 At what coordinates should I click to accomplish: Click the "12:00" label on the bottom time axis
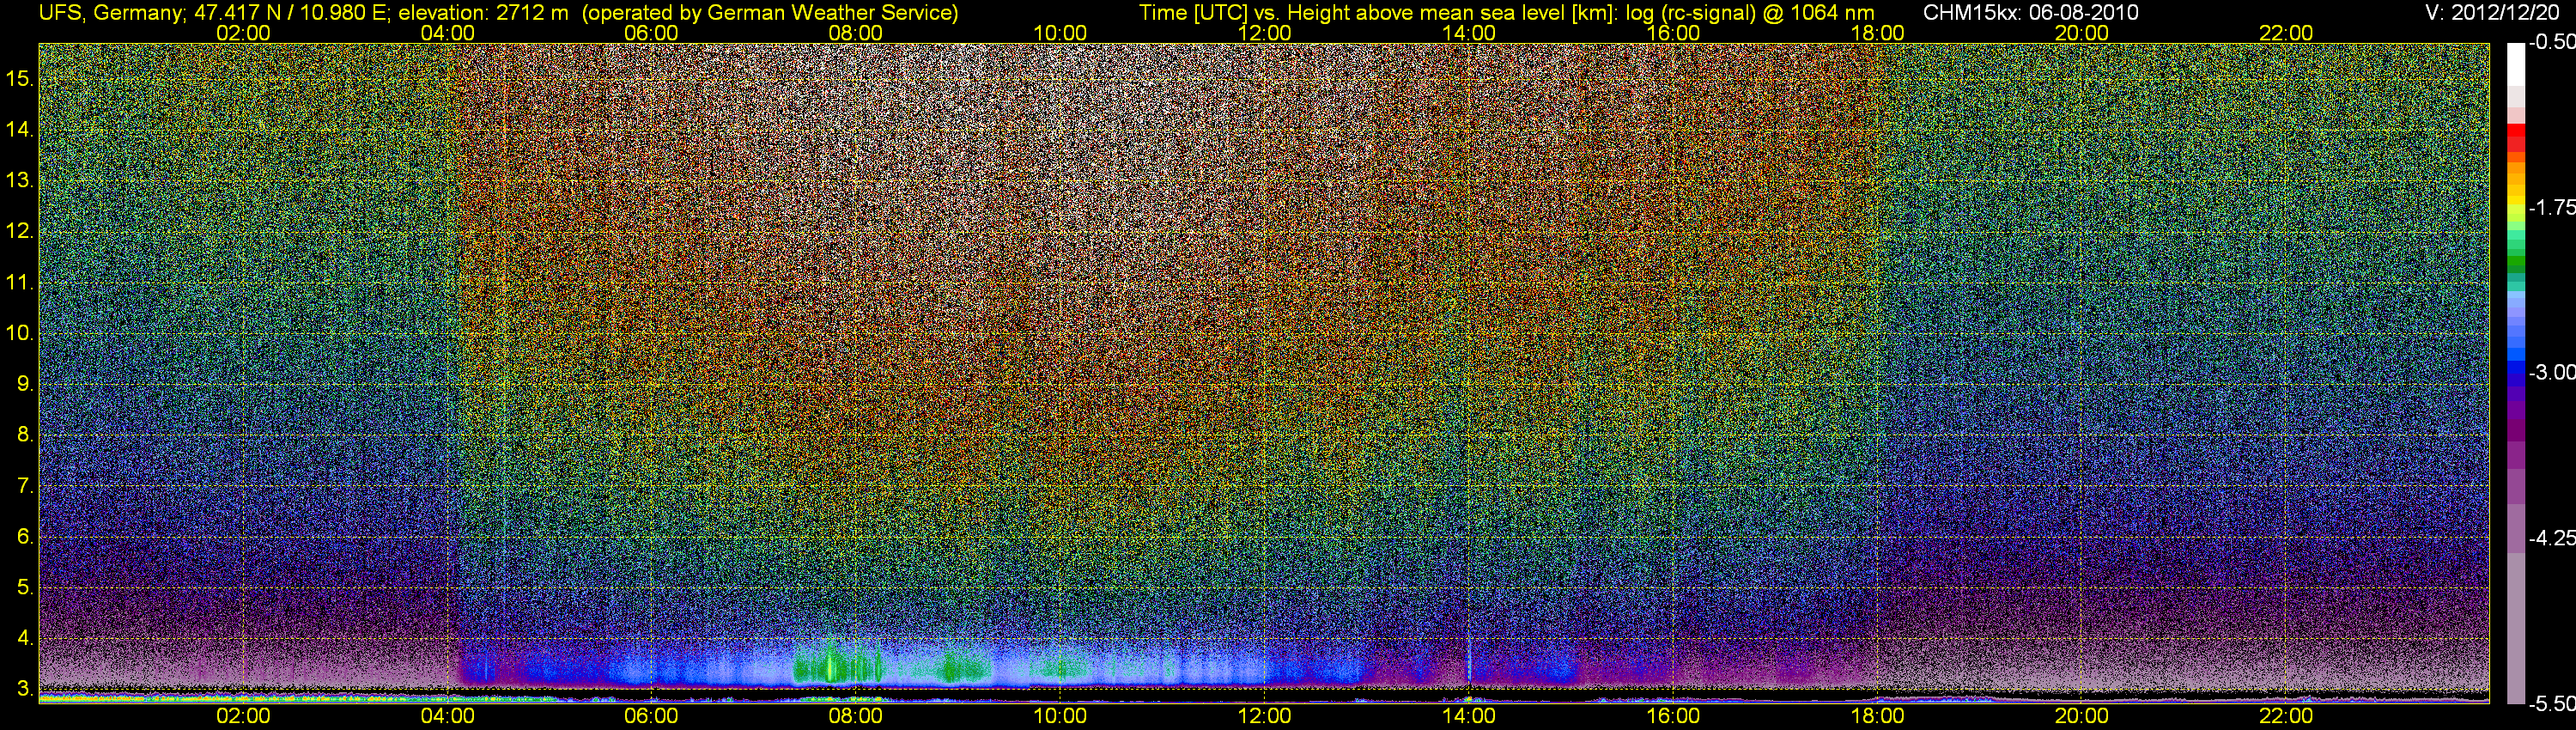[1264, 717]
